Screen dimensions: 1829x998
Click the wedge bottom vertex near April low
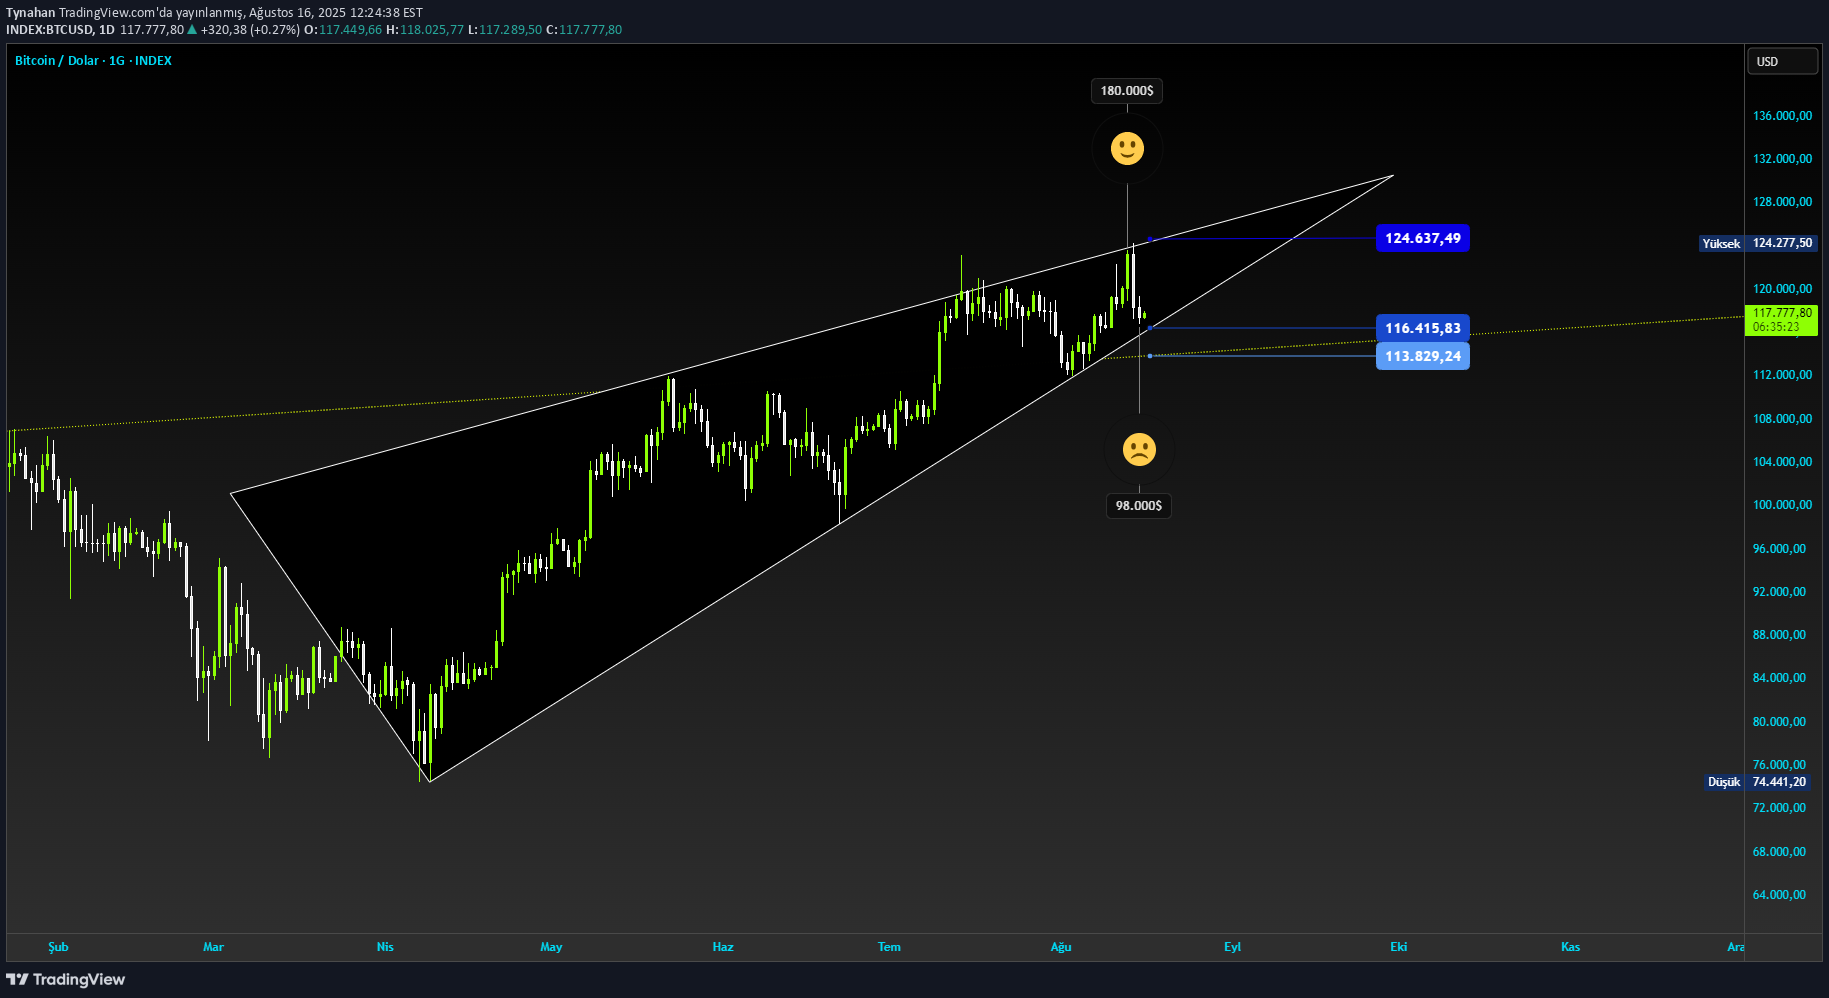(430, 781)
